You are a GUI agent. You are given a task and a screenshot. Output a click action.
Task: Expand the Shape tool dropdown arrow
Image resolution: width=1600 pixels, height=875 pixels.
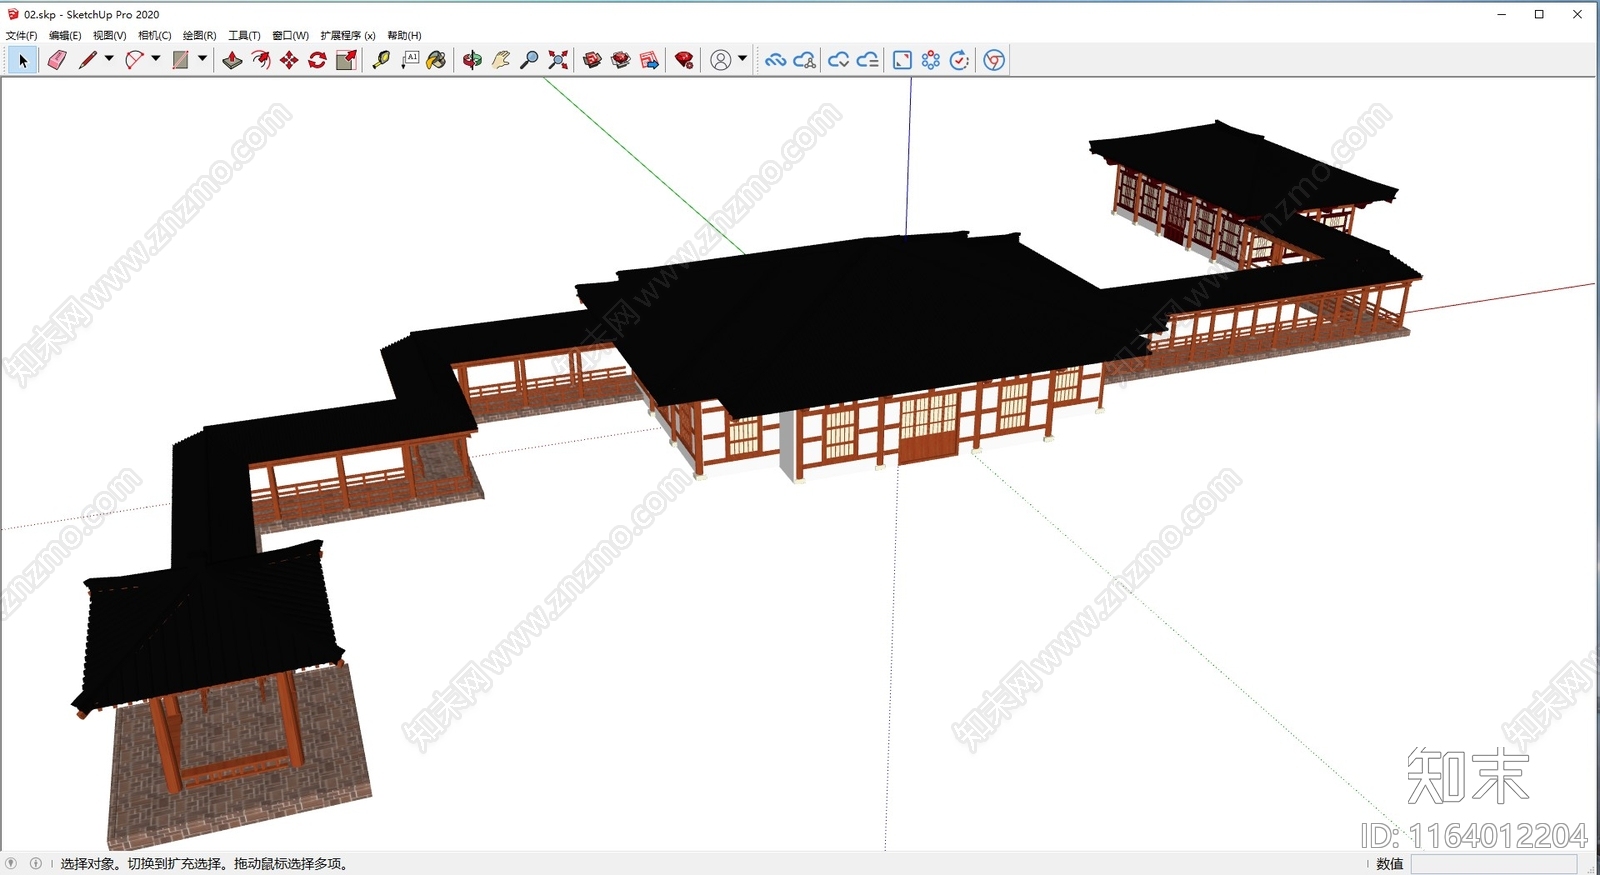pos(202,59)
